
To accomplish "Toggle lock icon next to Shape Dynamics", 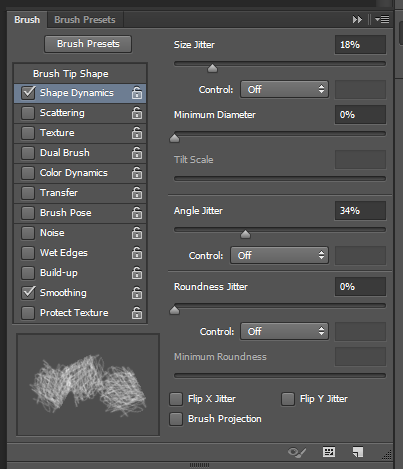I will click(137, 93).
